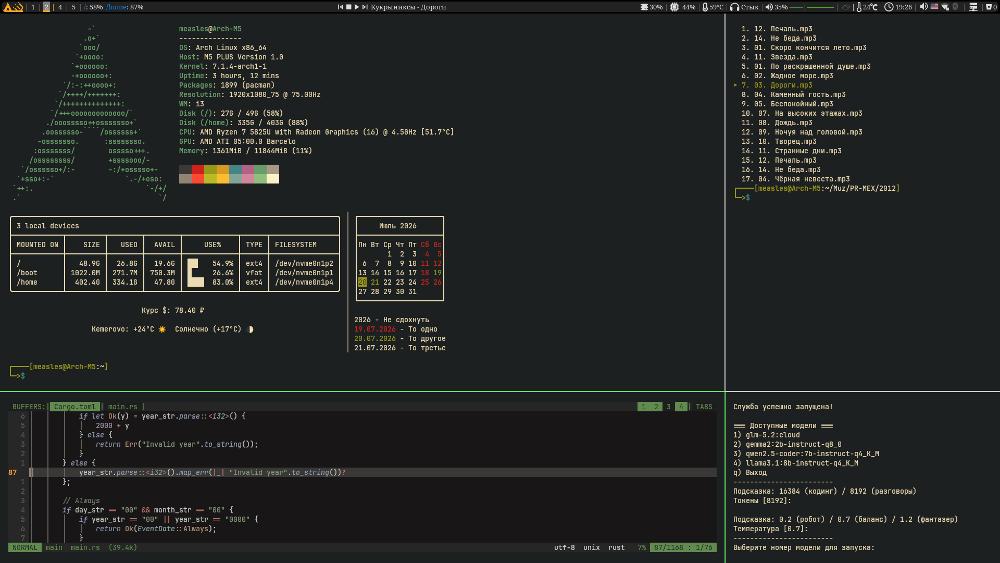
Task: Select playlist entry 'Чёрная невеста.mp3'
Action: point(795,179)
